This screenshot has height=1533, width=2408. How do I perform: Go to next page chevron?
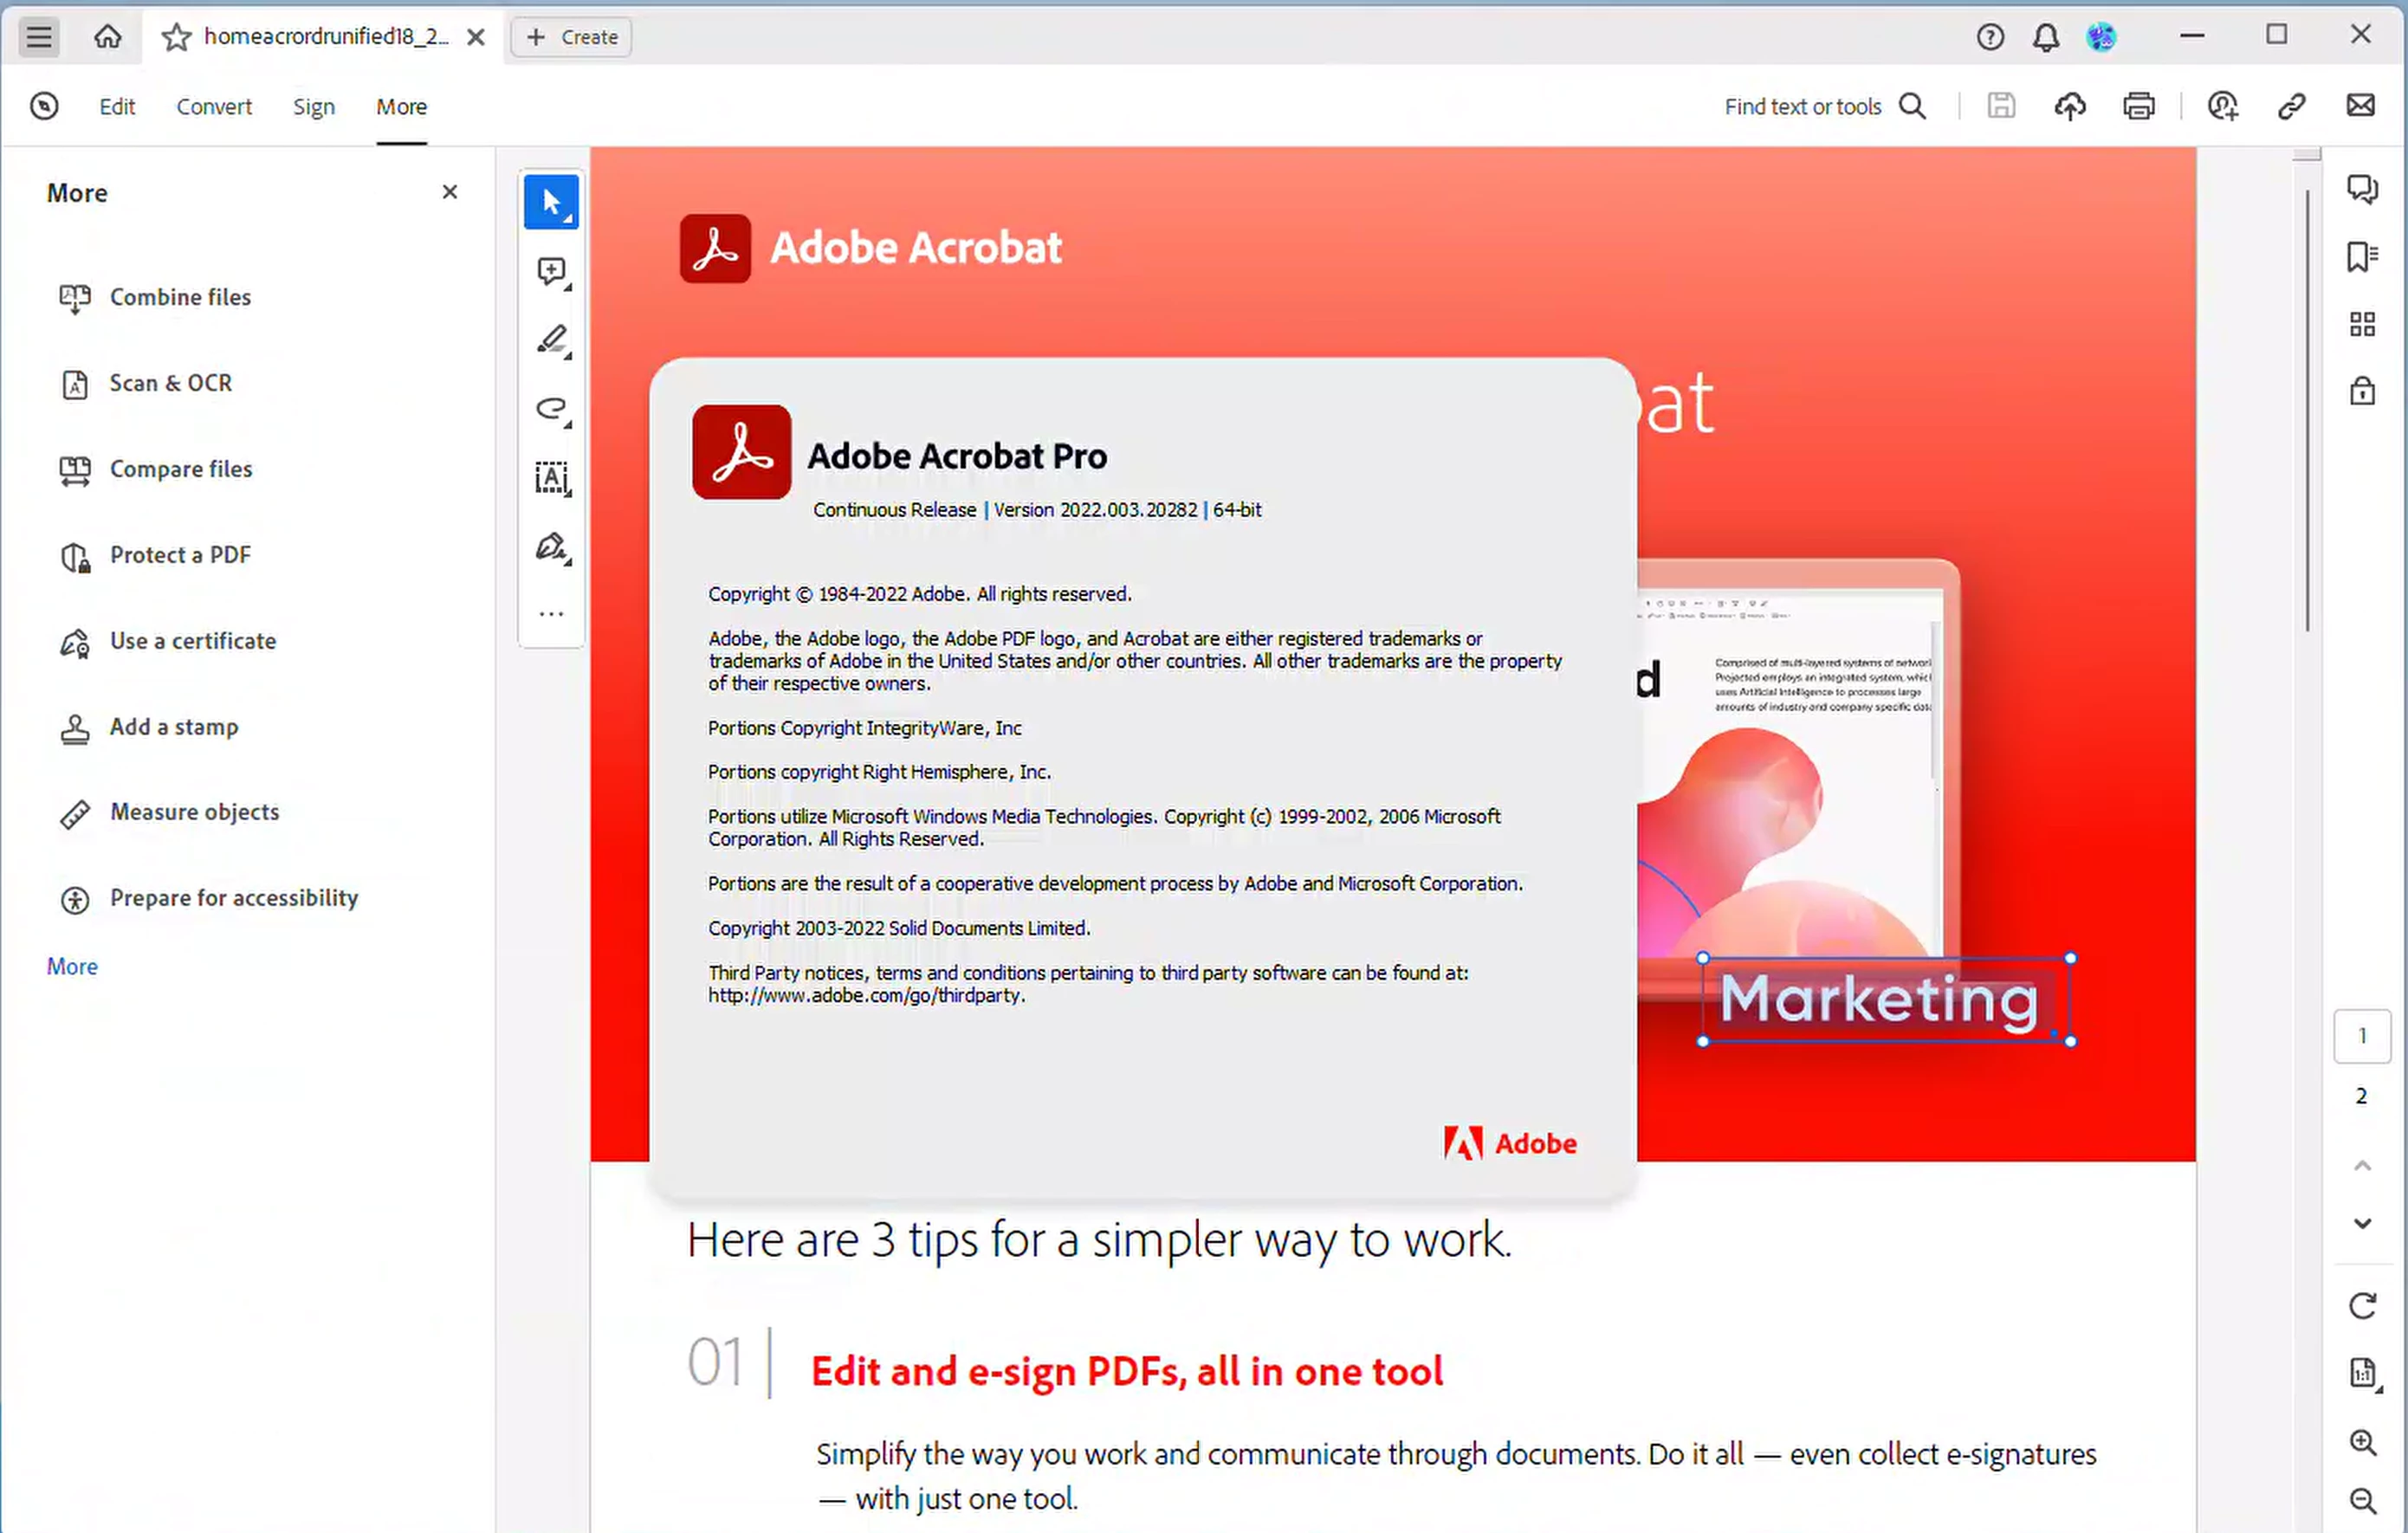pyautogui.click(x=2361, y=1224)
